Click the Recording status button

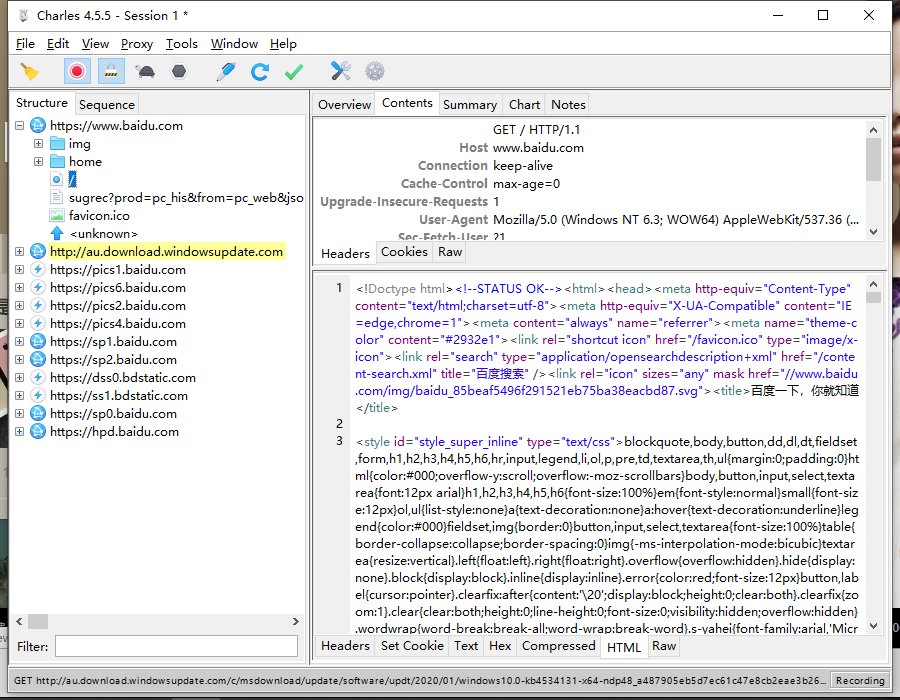[x=860, y=680]
